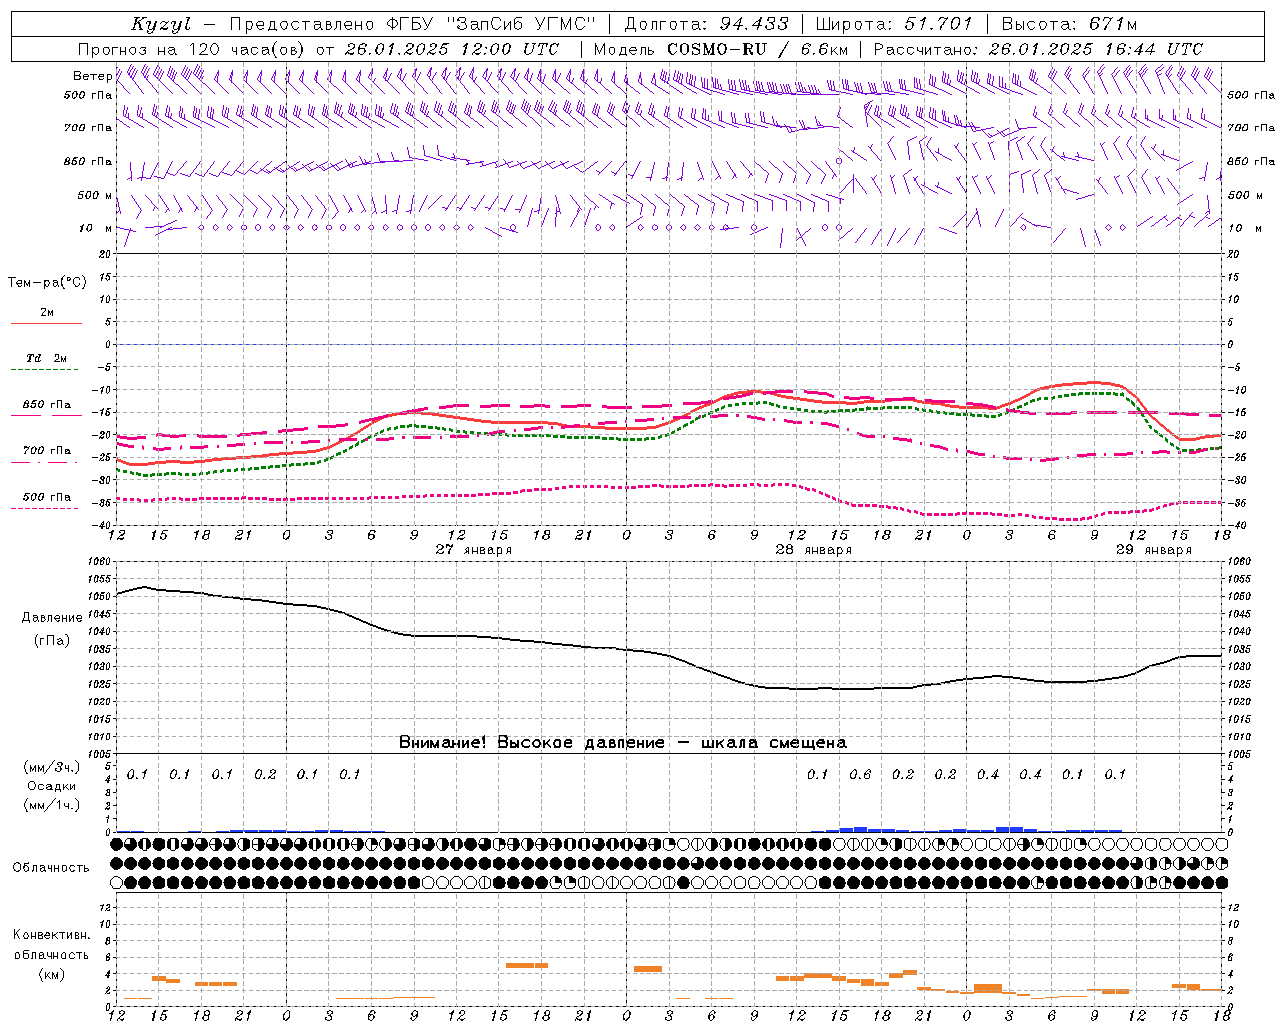Viewport: 1280px width, 1024px height.
Task: Click the Ветер row label
Action: click(x=92, y=76)
